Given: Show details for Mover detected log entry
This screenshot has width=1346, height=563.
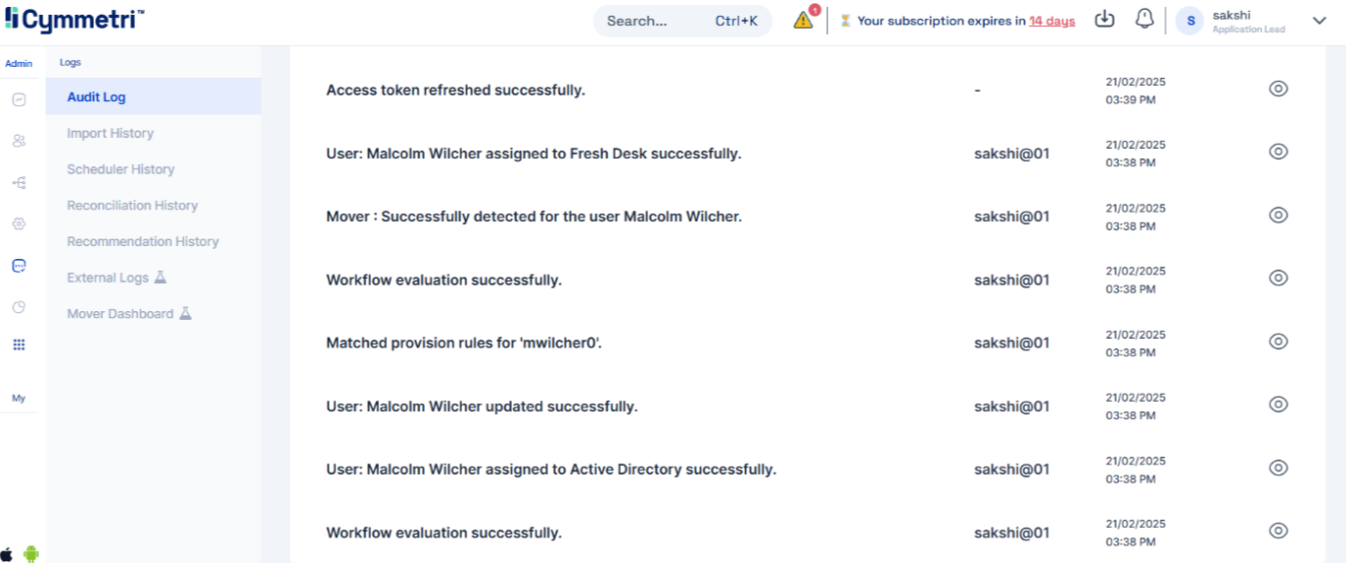Looking at the screenshot, I should click(1277, 215).
